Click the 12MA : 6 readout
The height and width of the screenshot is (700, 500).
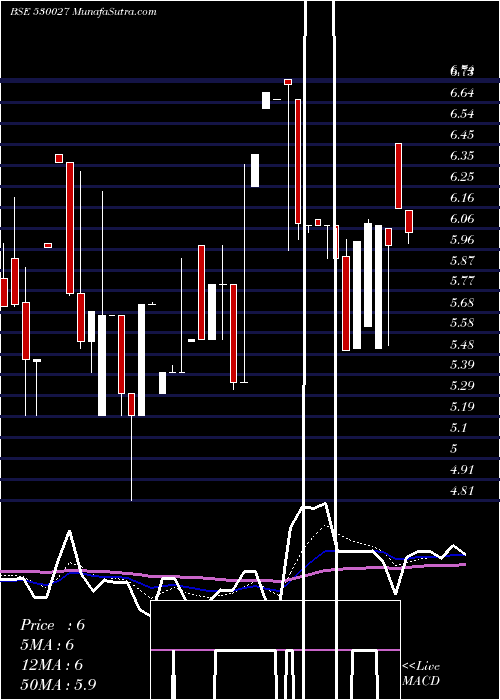coord(52,665)
